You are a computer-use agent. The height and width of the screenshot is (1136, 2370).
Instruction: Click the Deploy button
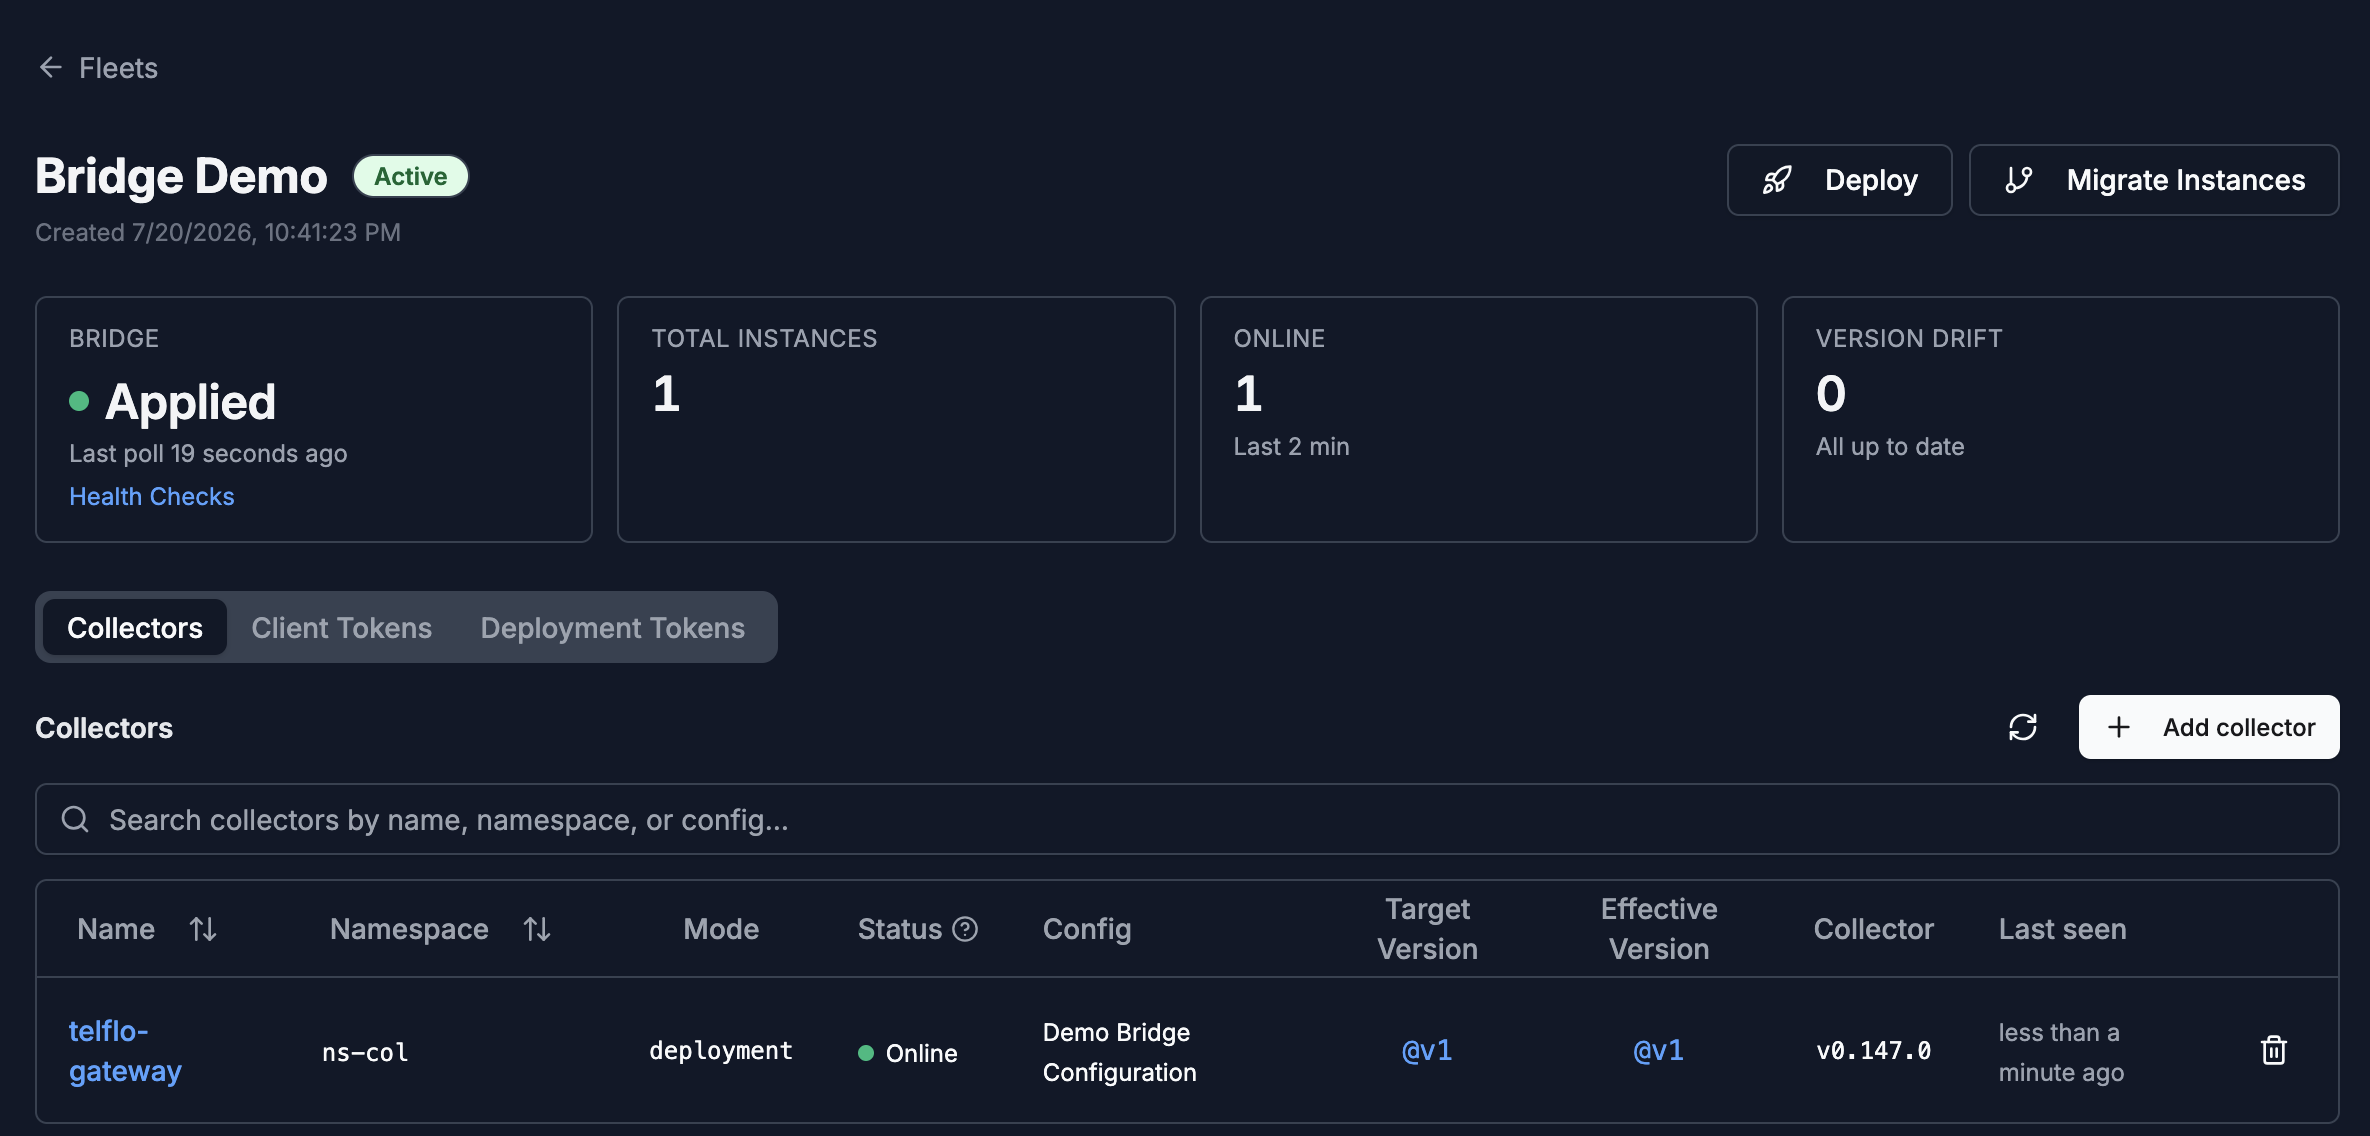point(1839,180)
